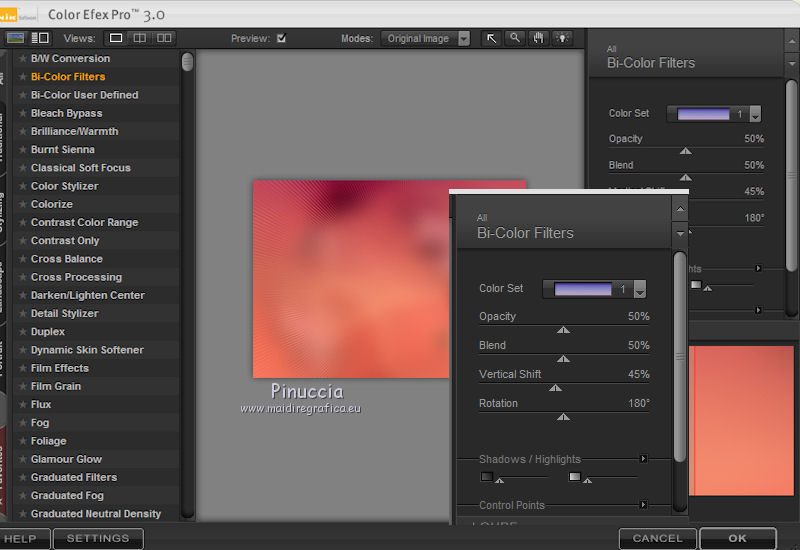
Task: Open the Color Set dropdown in the enlarged panel
Action: 640,289
